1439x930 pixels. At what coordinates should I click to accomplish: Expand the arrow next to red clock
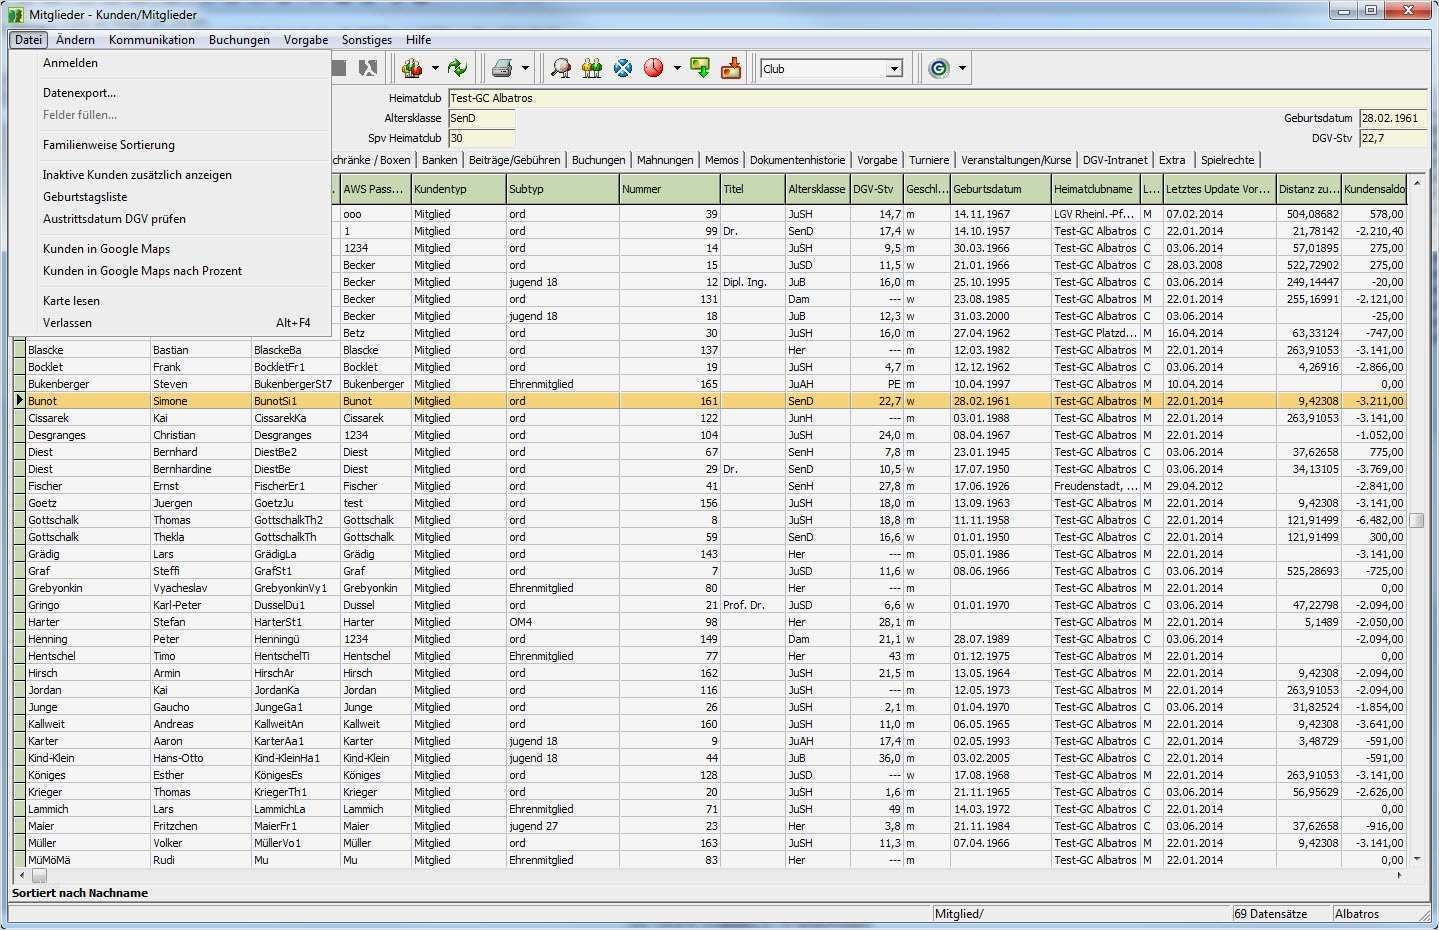click(677, 68)
